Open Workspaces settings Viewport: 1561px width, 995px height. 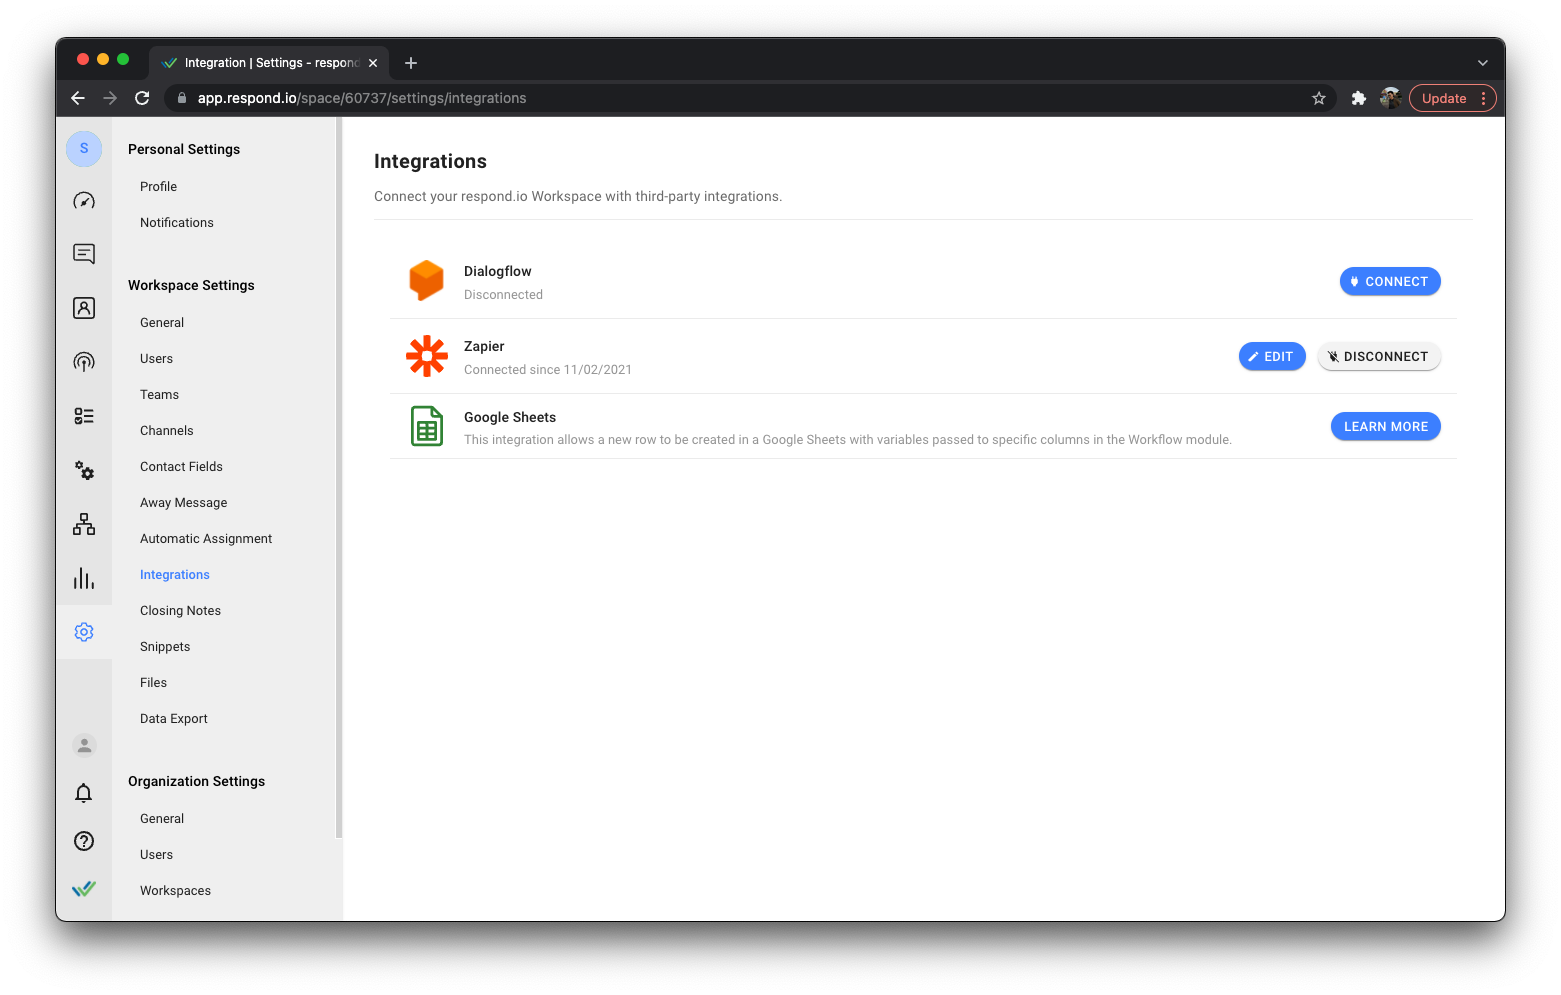(x=175, y=891)
